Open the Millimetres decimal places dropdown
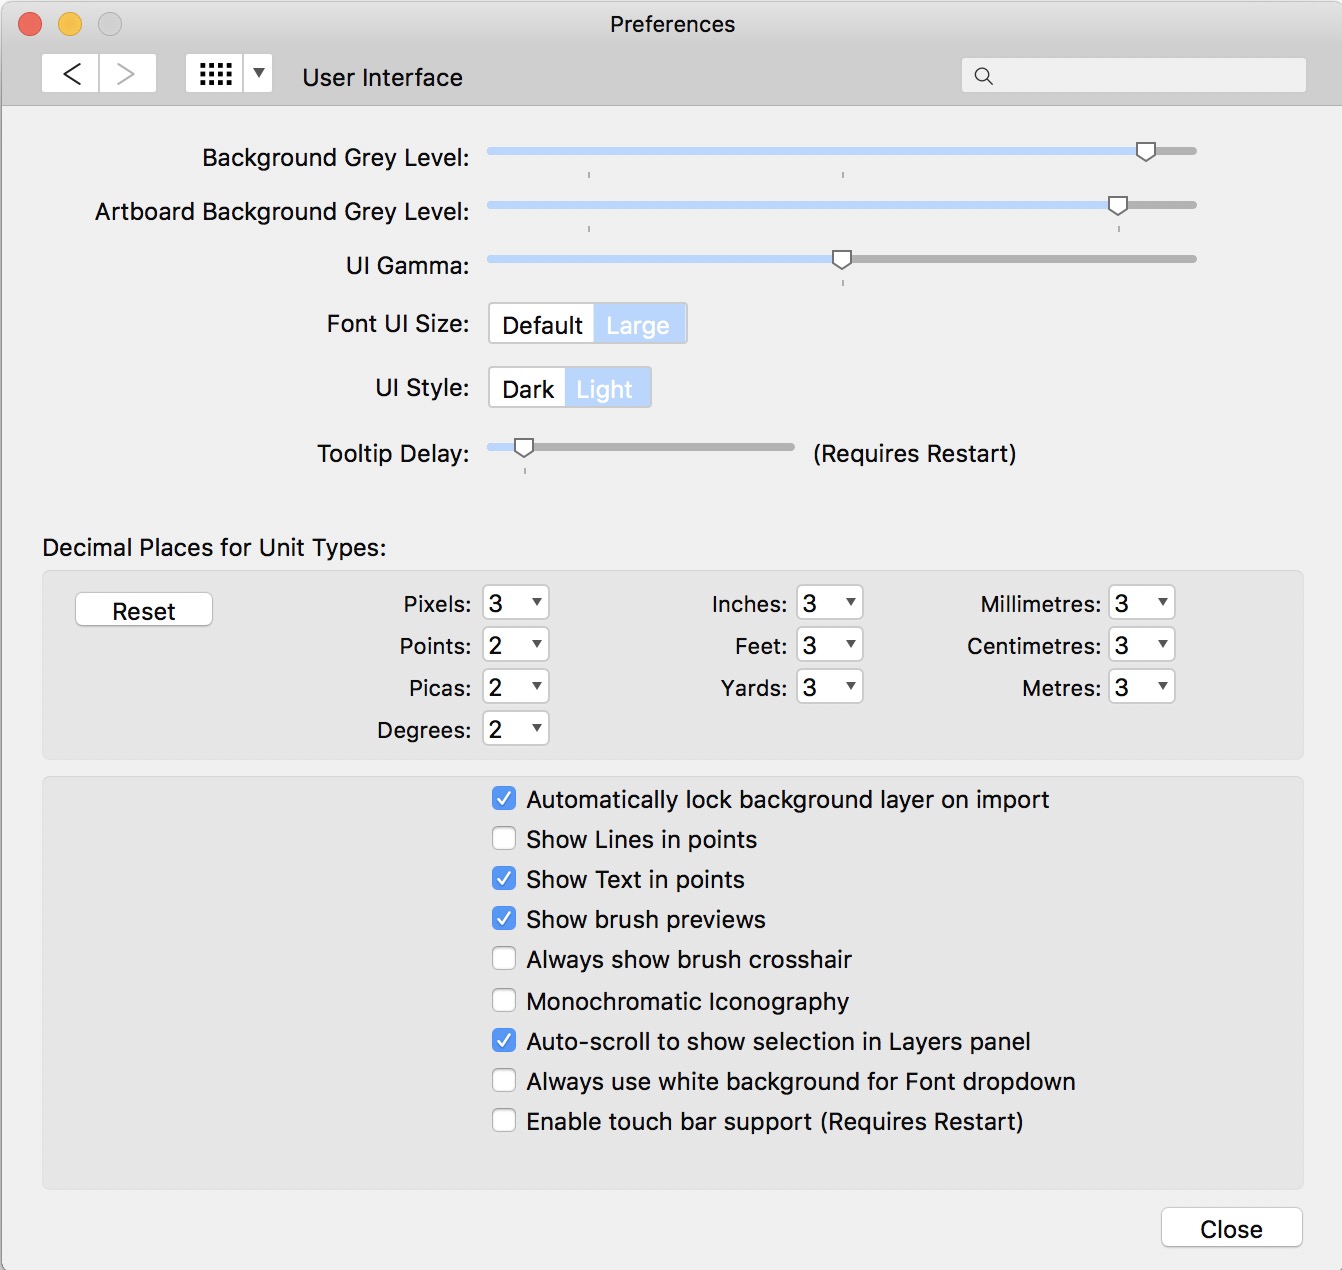Screen dimensions: 1342x1270 (x=1141, y=603)
